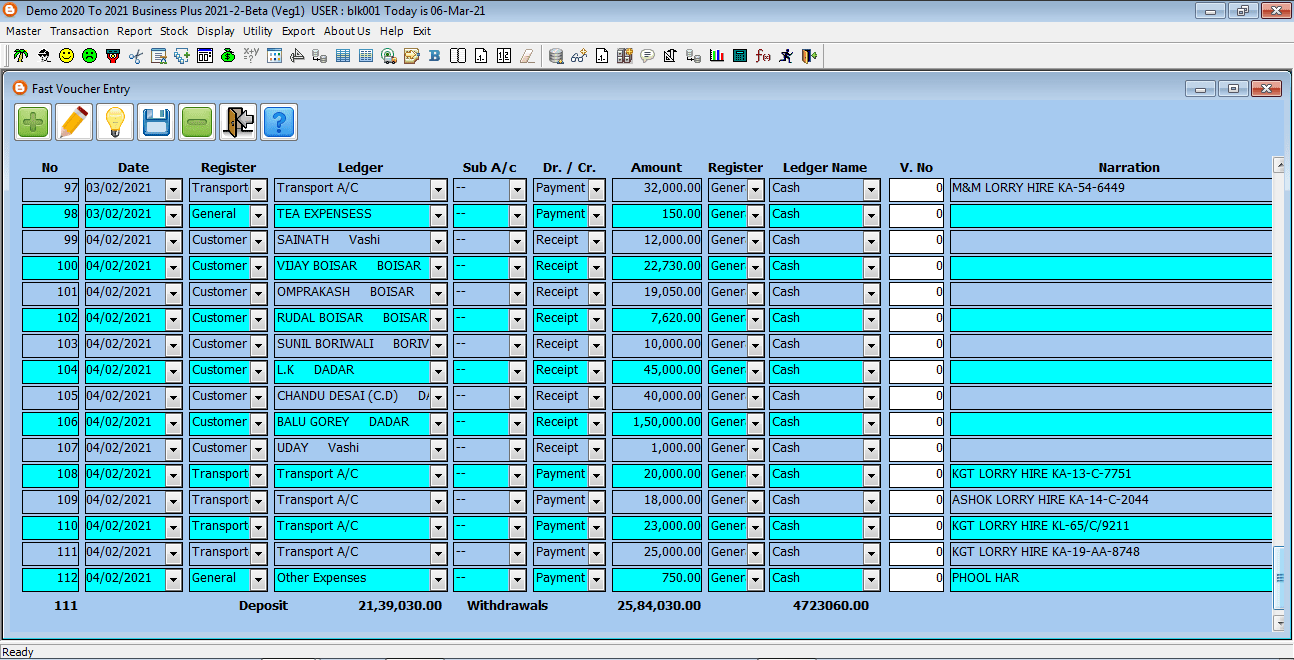This screenshot has height=660, width=1294.
Task: Open the Transaction menu
Action: pos(79,31)
